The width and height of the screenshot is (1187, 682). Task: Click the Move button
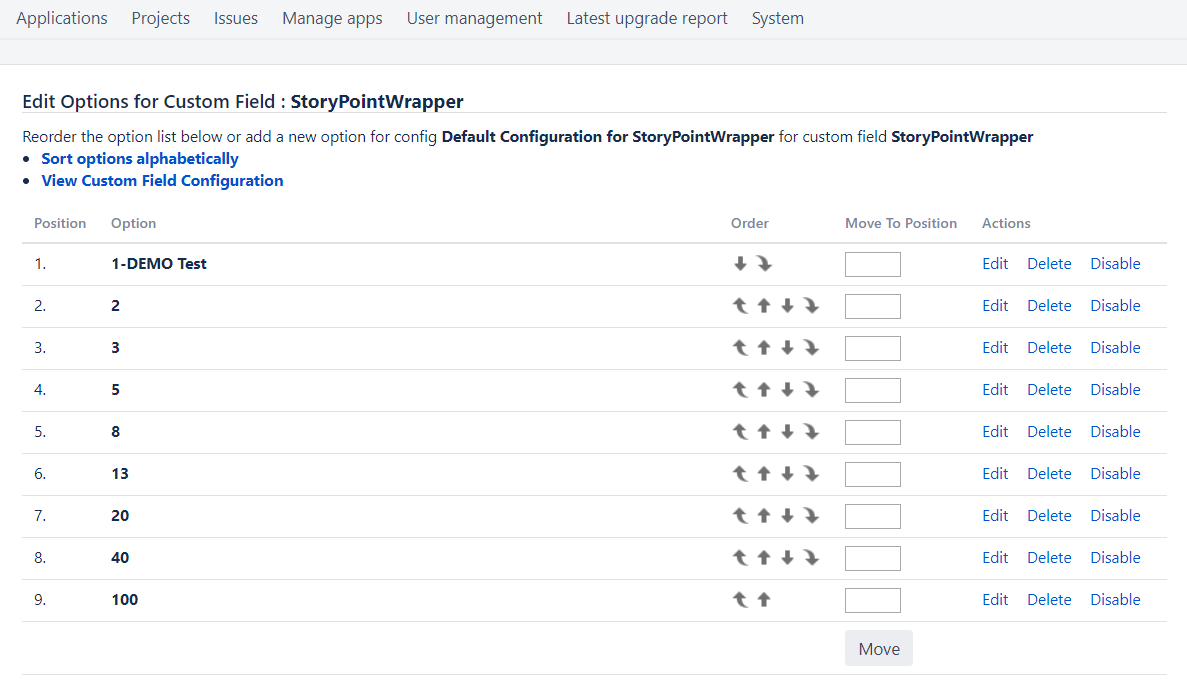pos(878,649)
